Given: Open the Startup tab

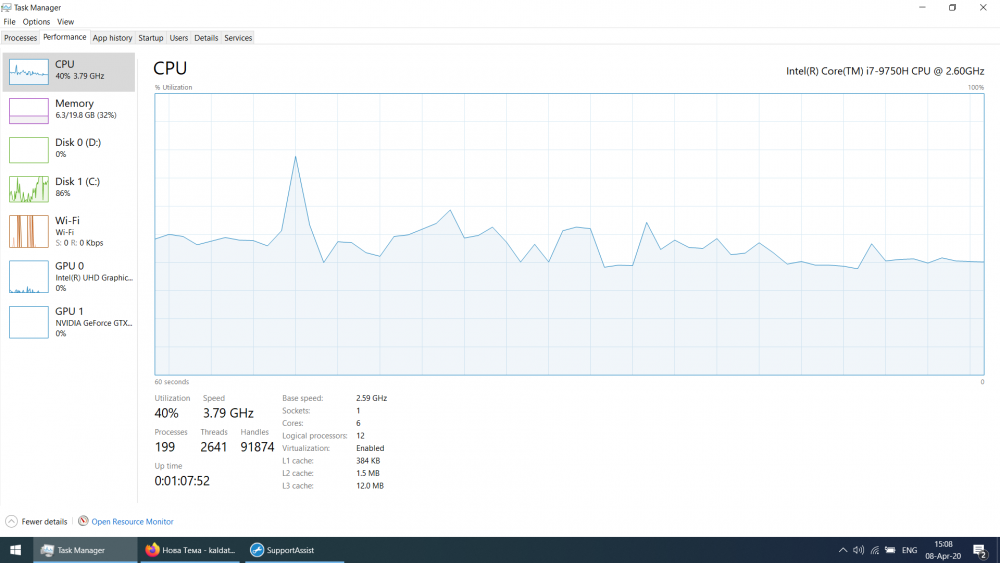Looking at the screenshot, I should point(151,38).
